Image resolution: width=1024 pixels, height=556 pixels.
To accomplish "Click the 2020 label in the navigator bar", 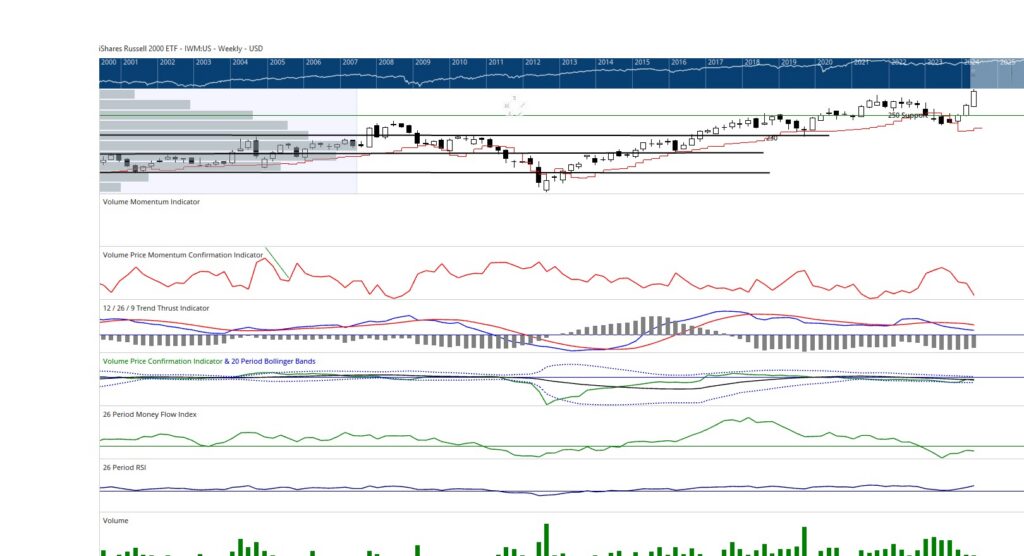I will 825,62.
